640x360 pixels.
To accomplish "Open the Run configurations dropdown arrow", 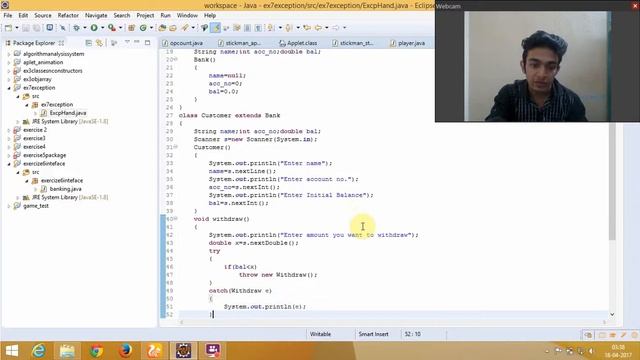I will point(102,28).
